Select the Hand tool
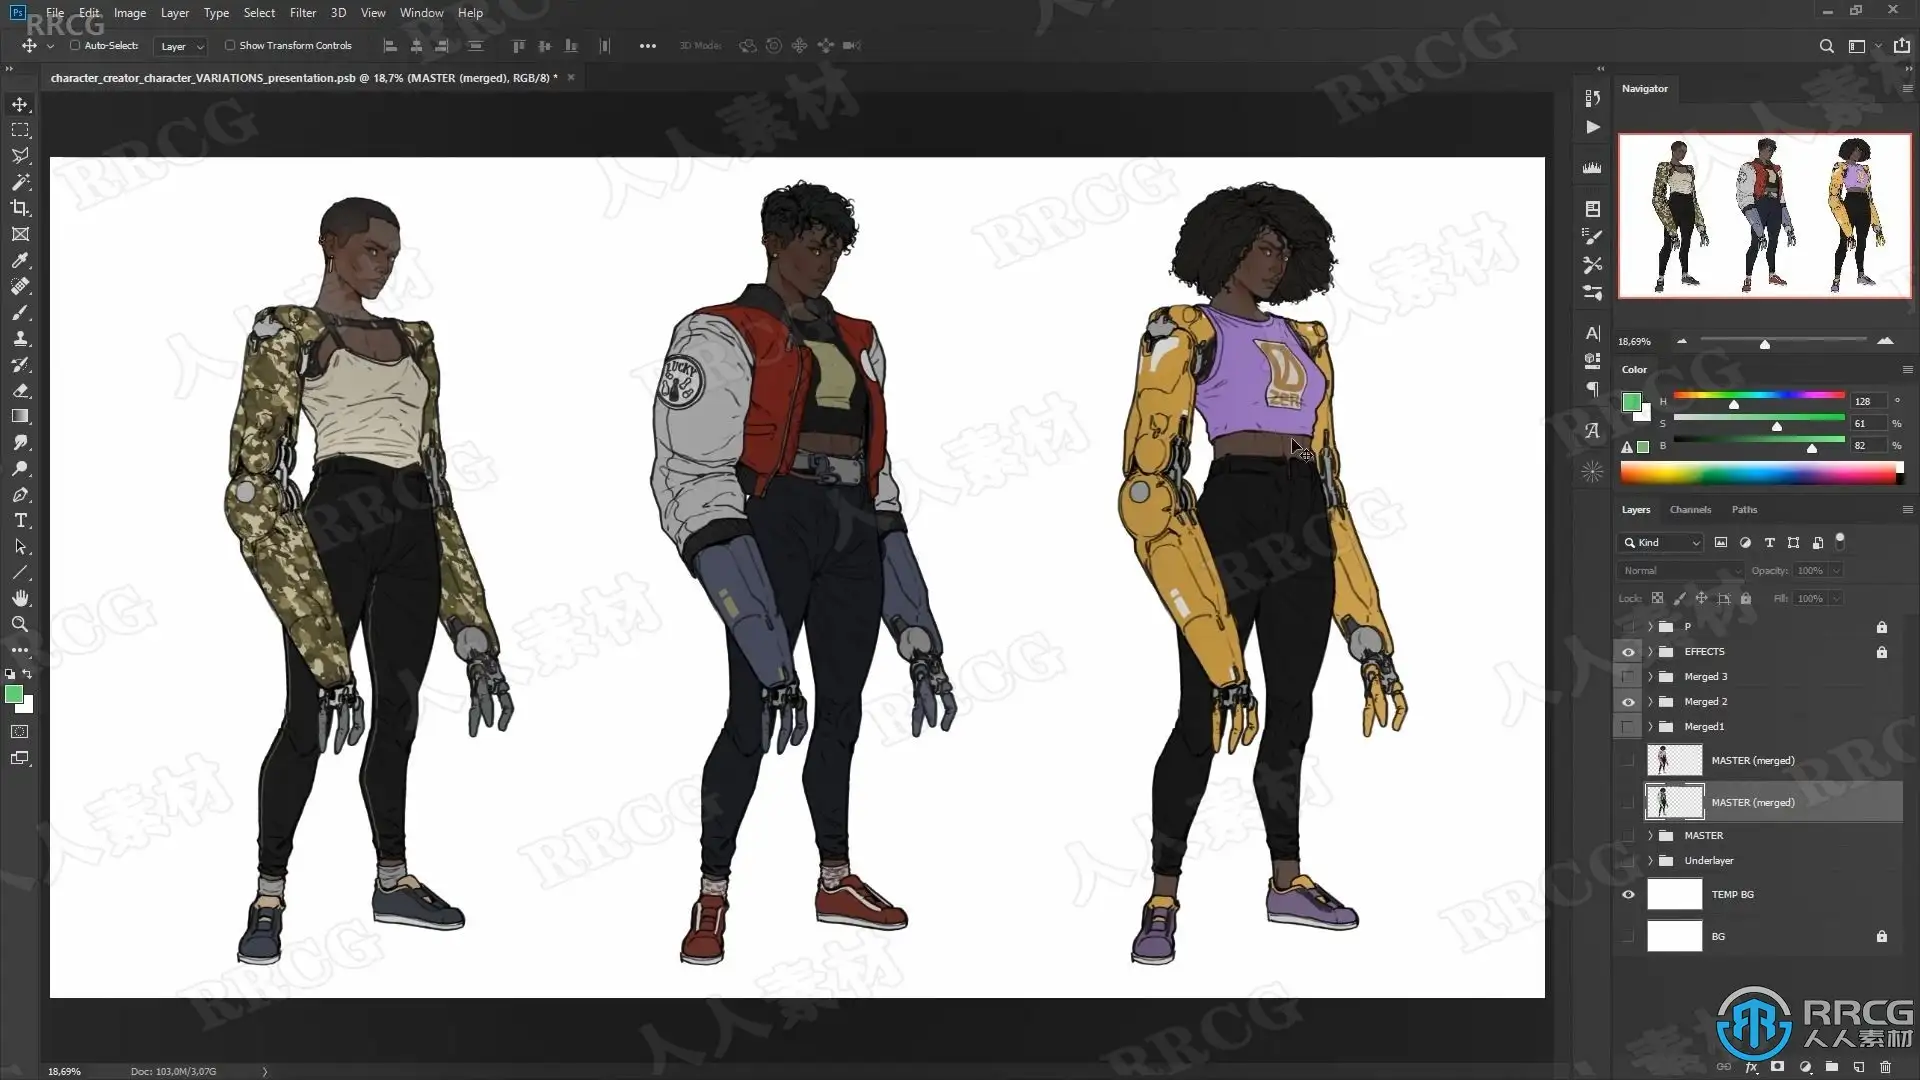The image size is (1920, 1080). [20, 598]
